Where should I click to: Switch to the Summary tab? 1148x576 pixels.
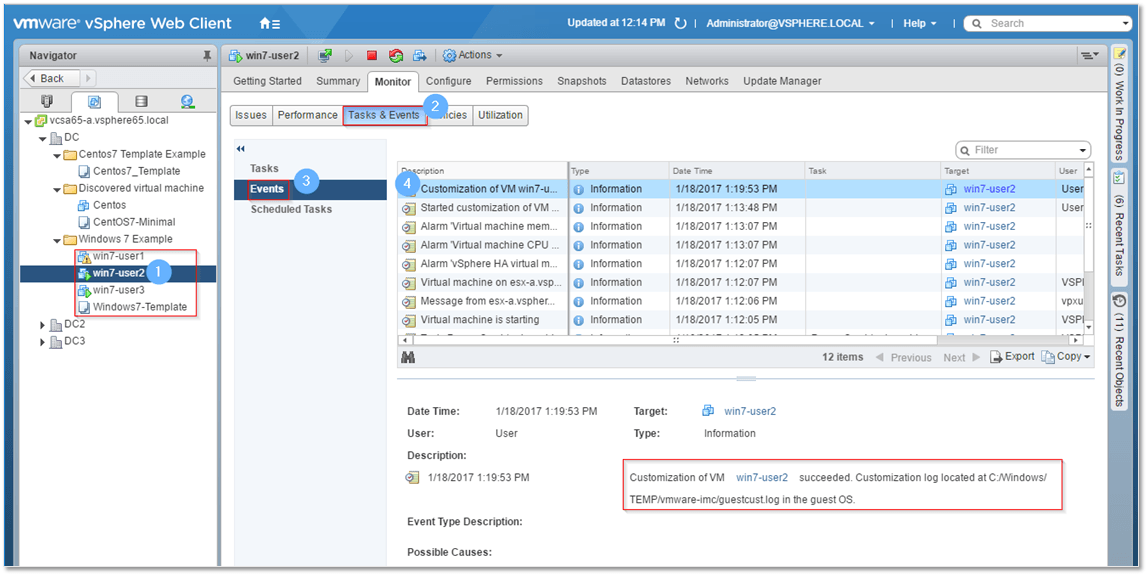coord(338,81)
